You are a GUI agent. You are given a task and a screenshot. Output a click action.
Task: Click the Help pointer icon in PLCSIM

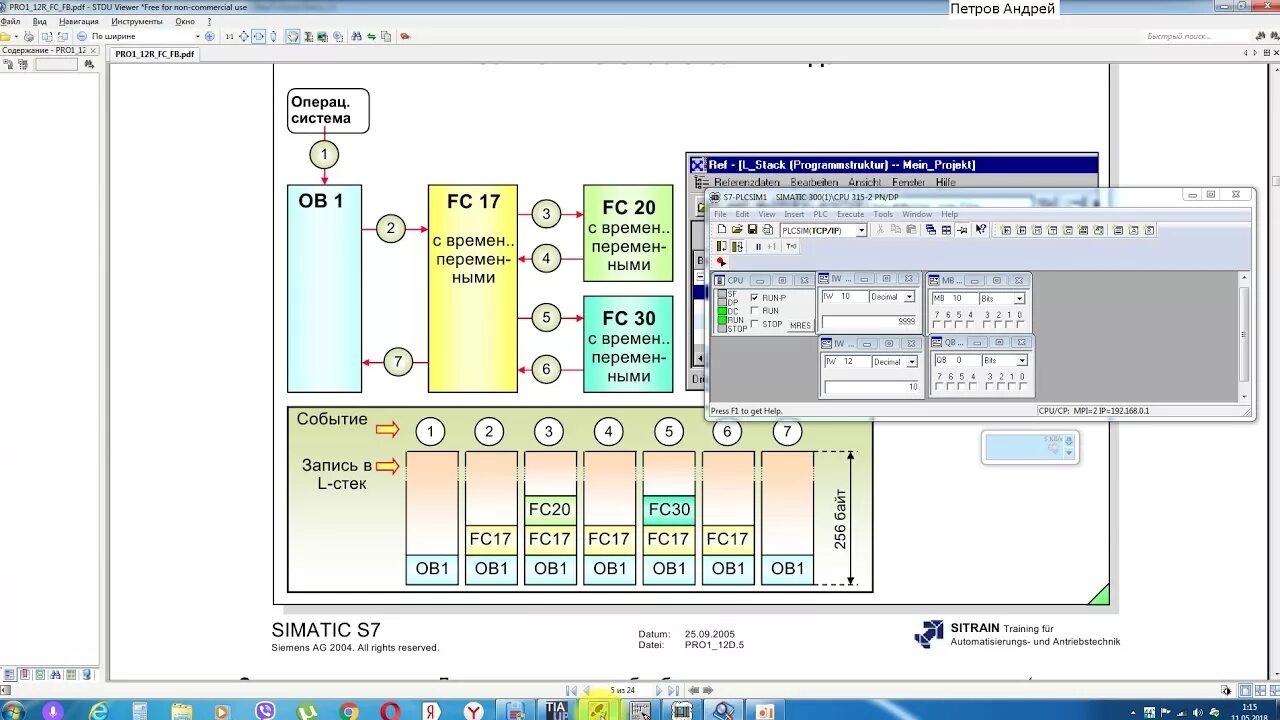click(980, 229)
